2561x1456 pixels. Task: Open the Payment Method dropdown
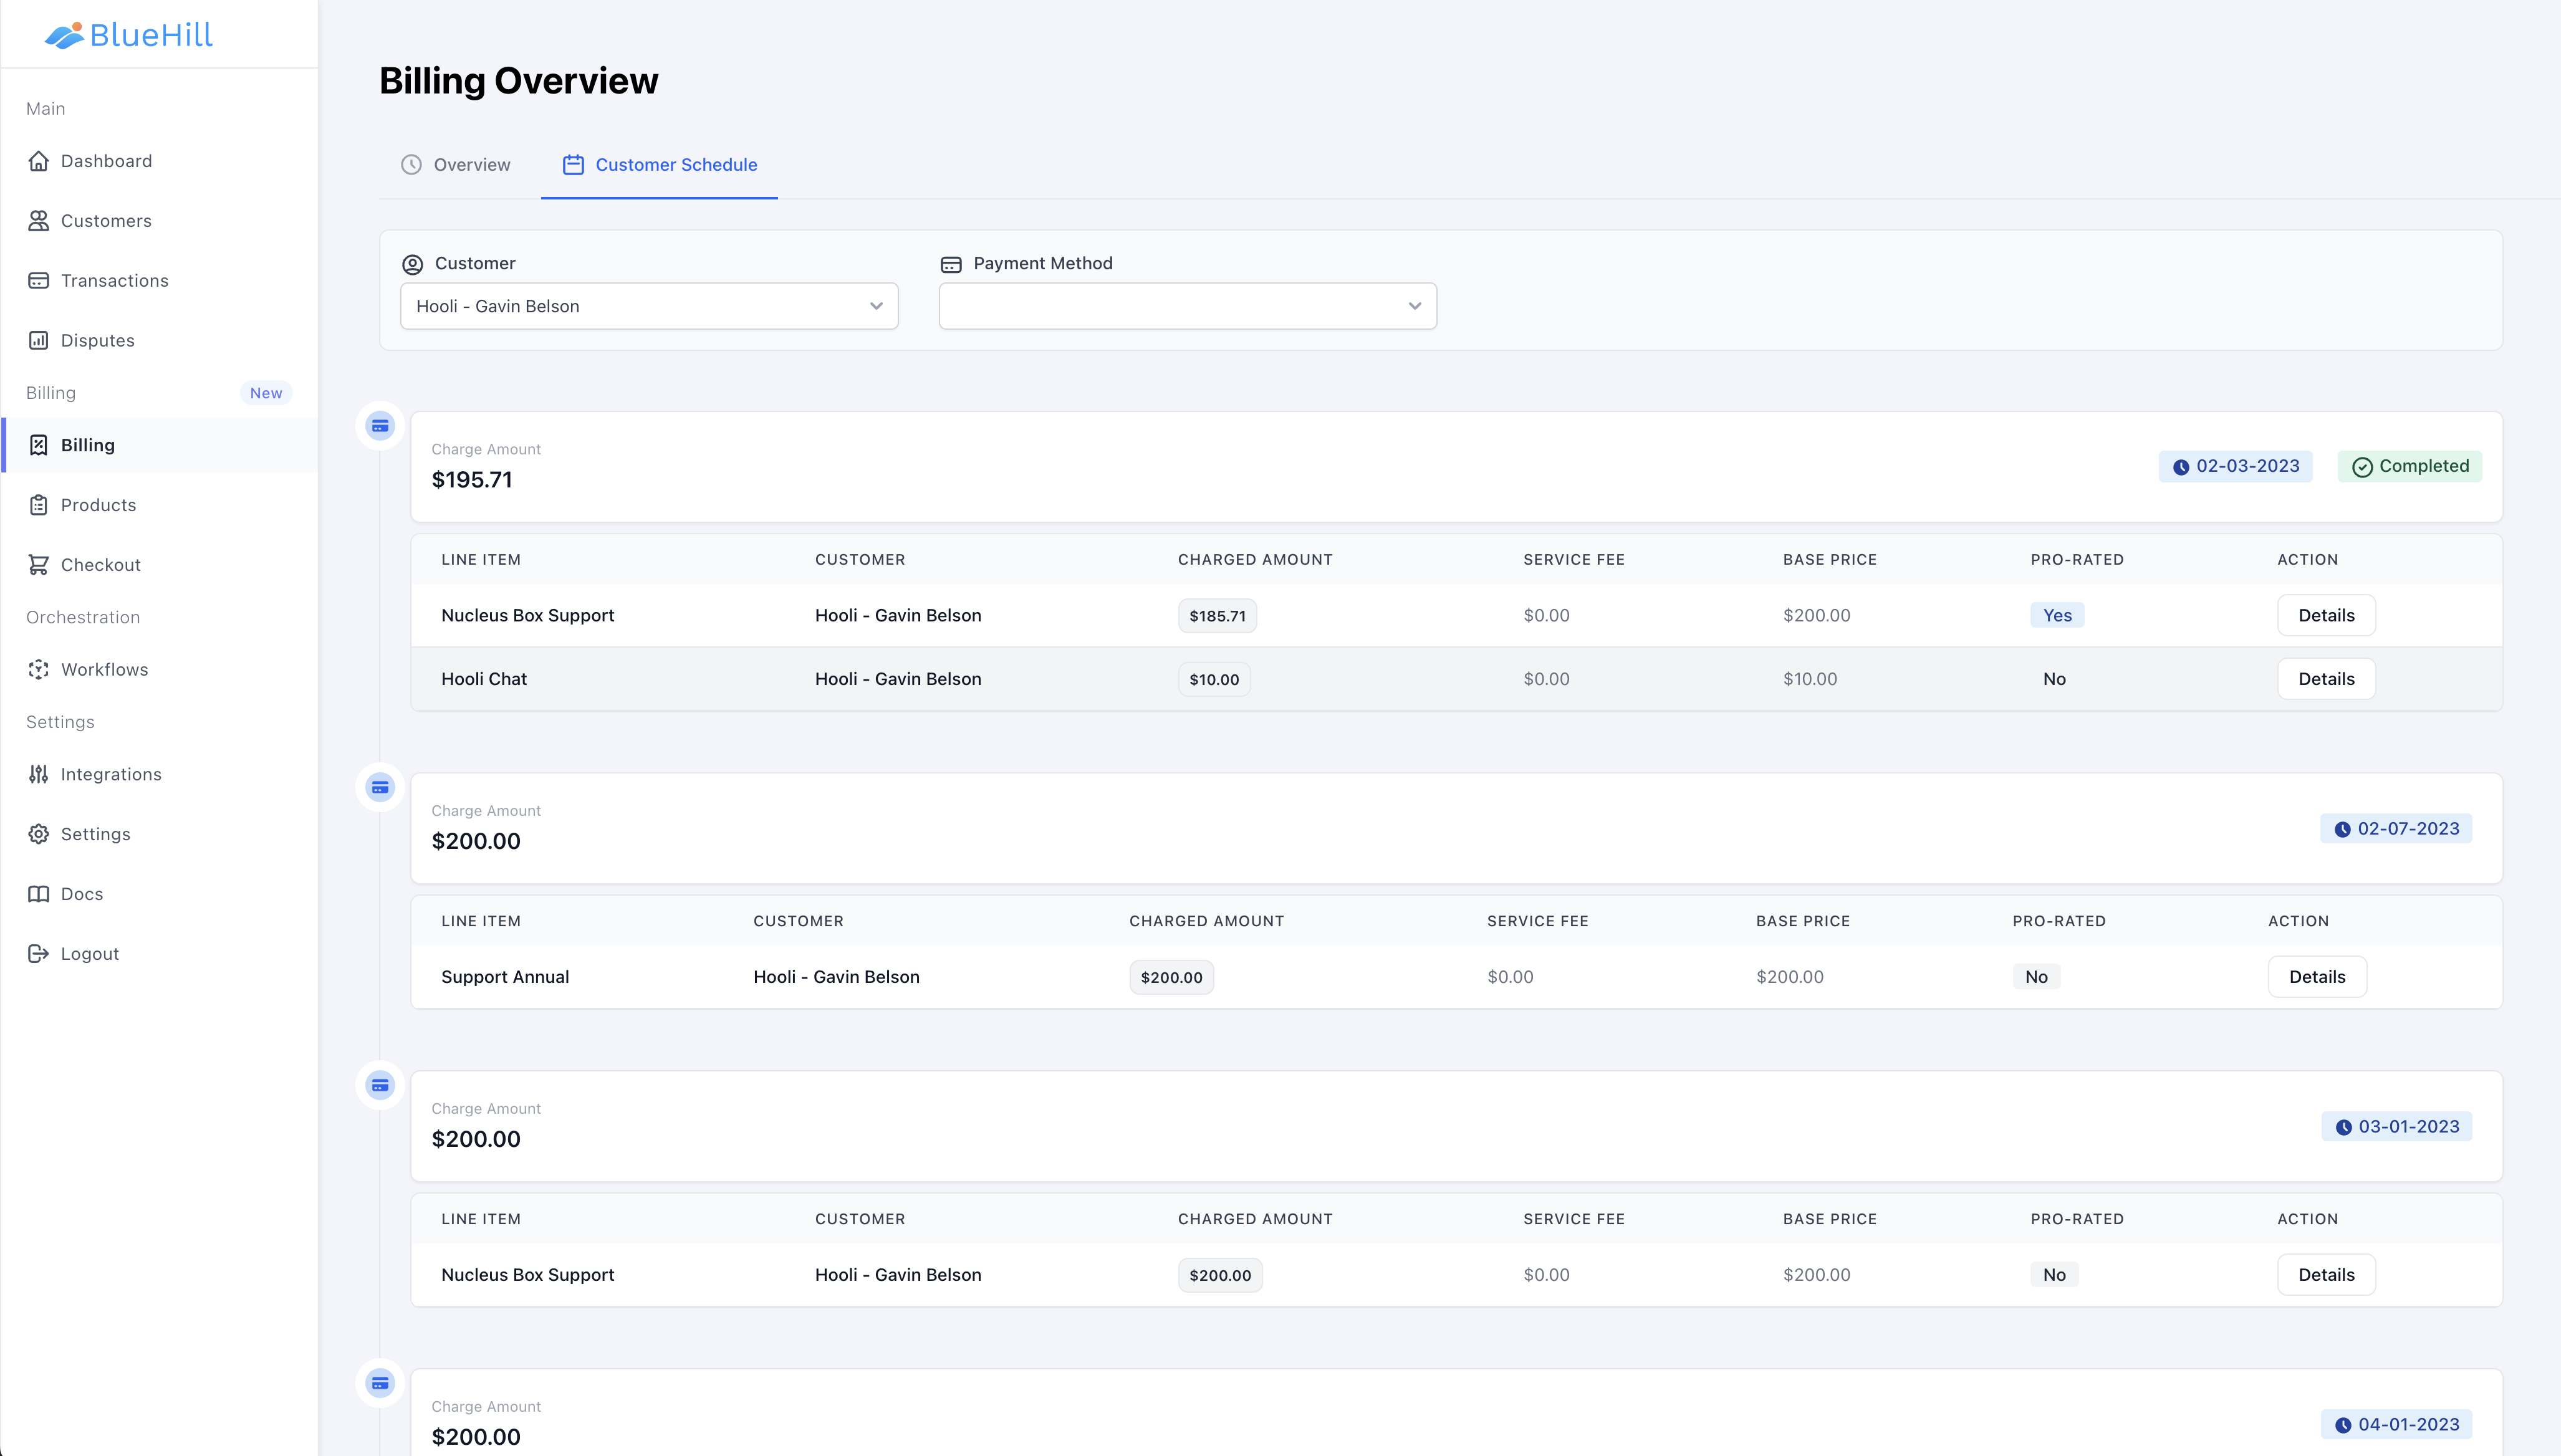pos(1187,306)
